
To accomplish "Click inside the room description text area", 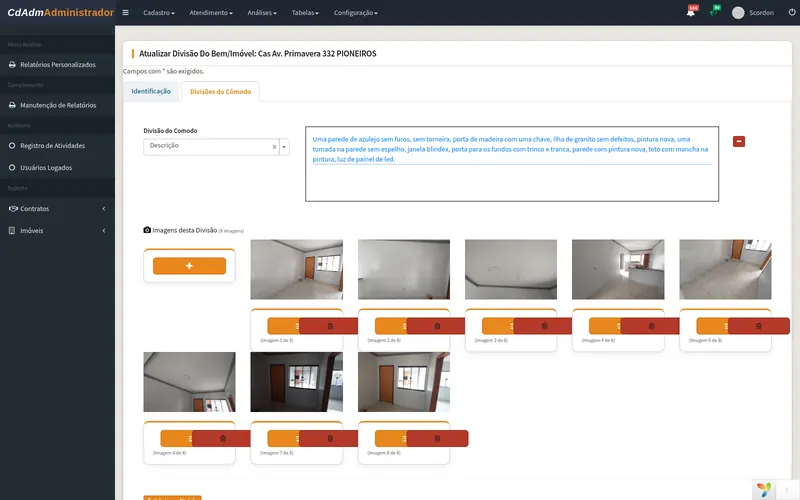I will [512, 164].
